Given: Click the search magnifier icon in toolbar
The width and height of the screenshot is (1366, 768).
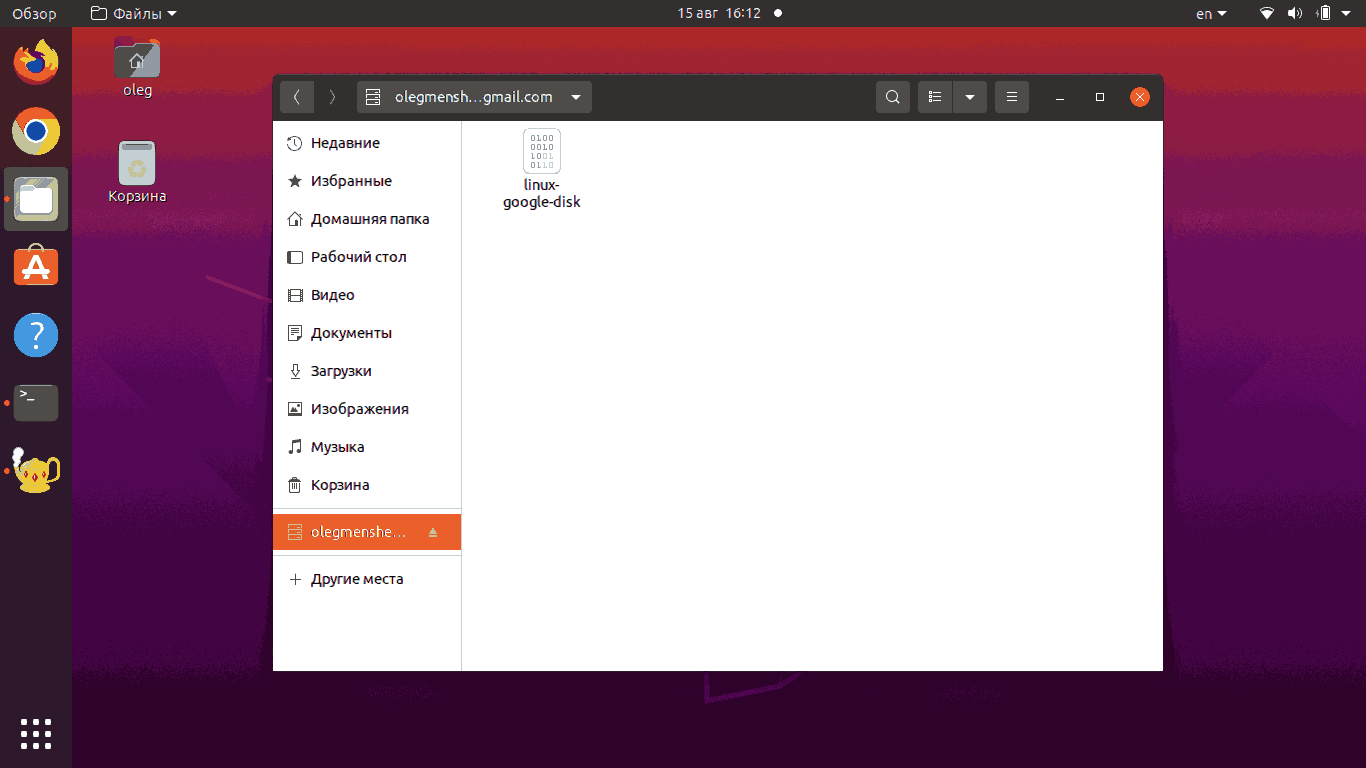Looking at the screenshot, I should click(x=893, y=97).
